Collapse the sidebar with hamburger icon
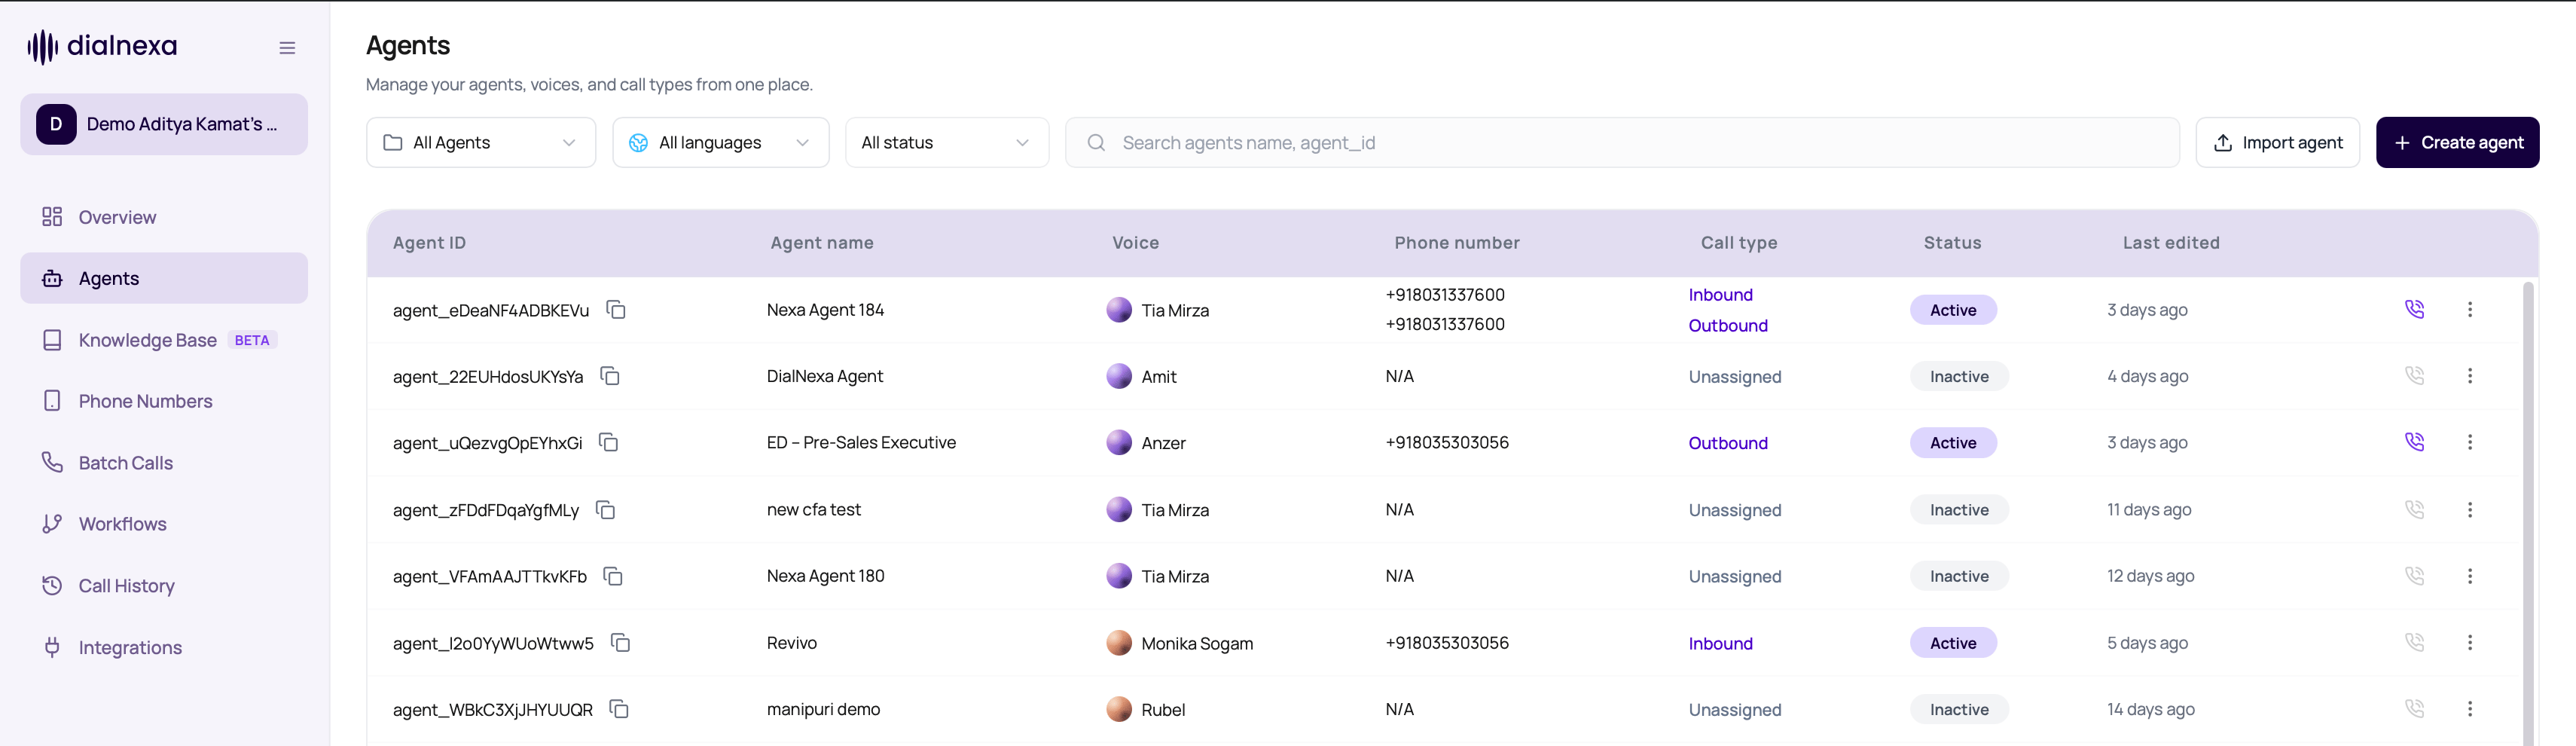 coord(287,47)
